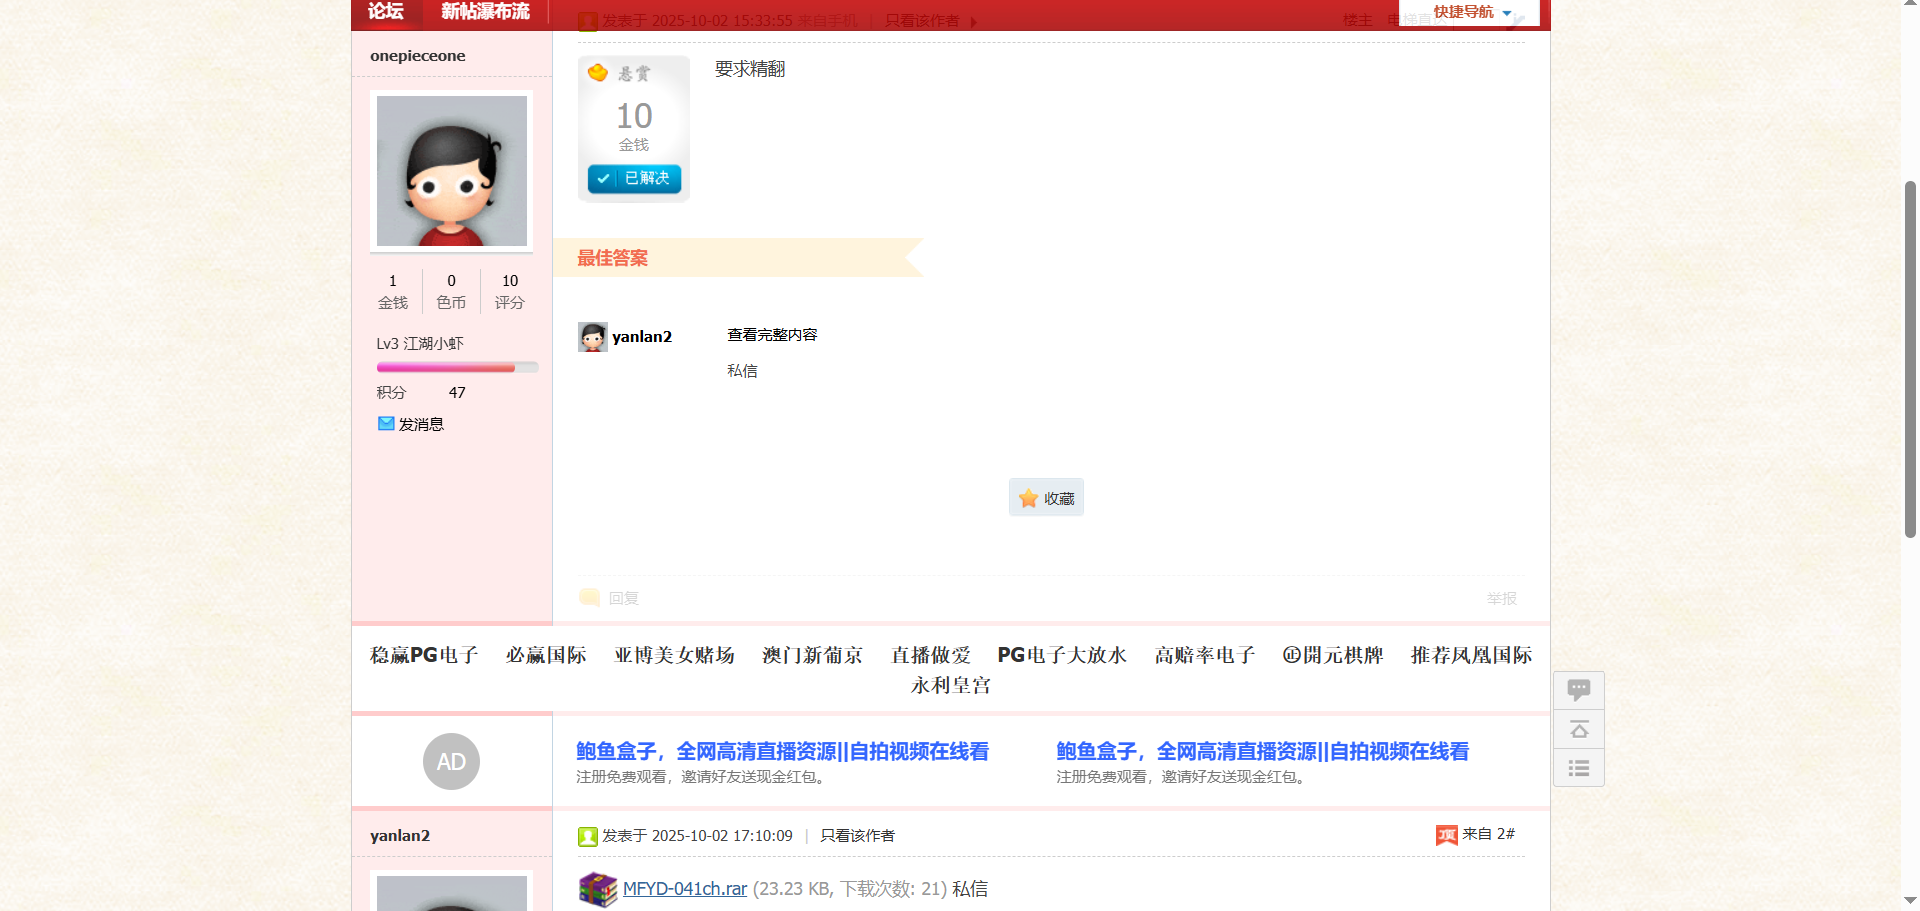Open yanlan2 name in best answer
The image size is (1920, 911).
(x=641, y=337)
